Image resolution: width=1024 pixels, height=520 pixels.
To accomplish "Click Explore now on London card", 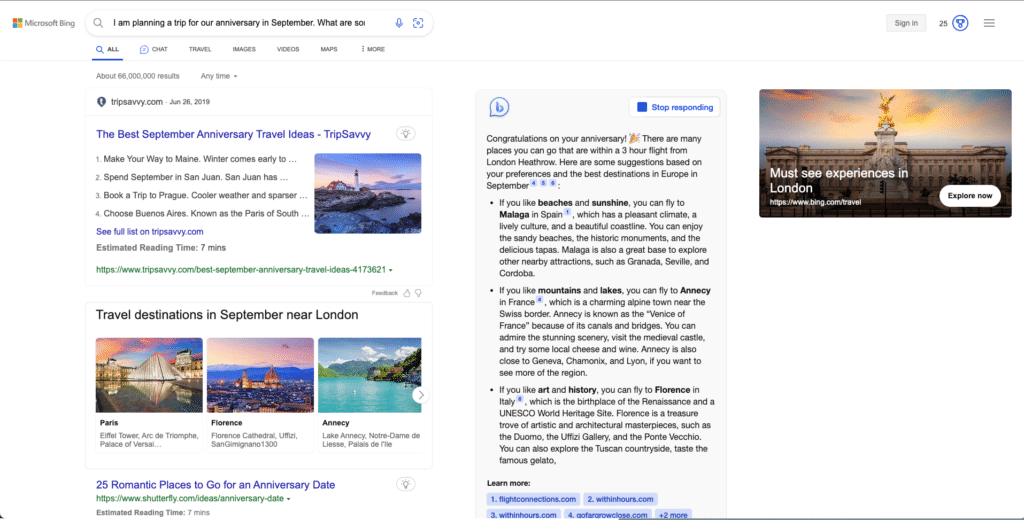I will click(x=970, y=195).
